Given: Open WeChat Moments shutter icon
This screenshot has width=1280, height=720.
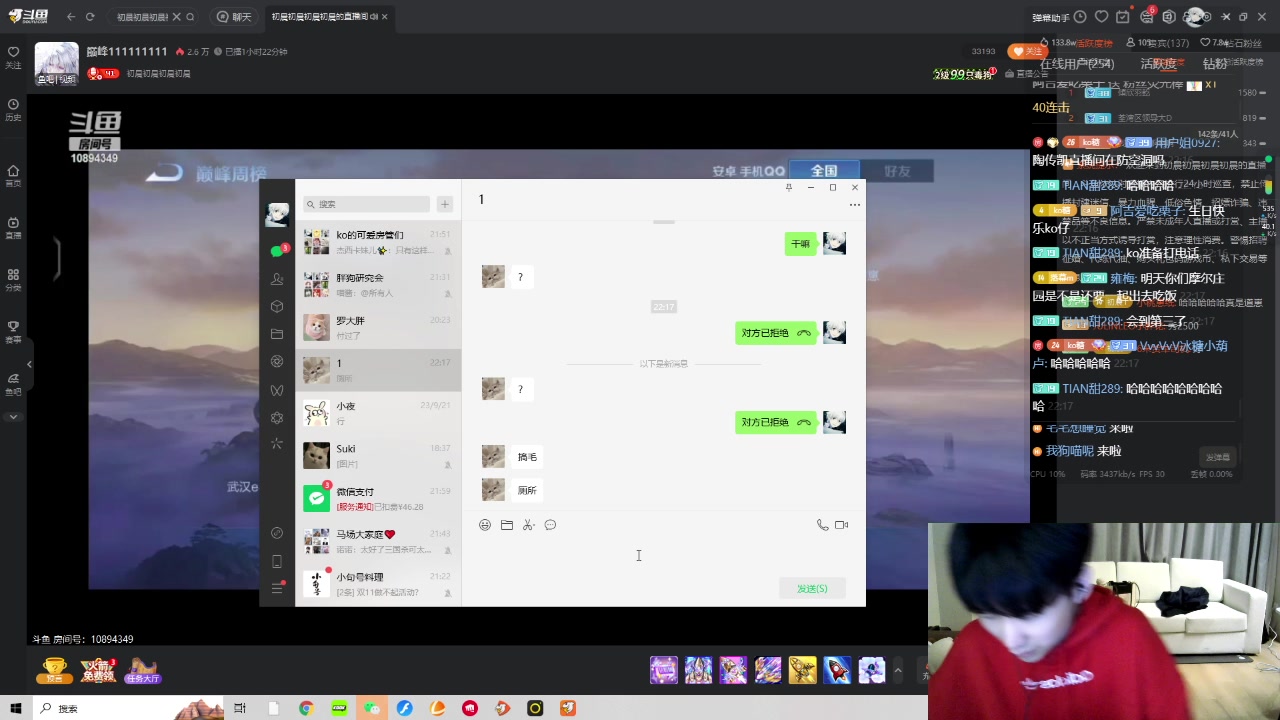Looking at the screenshot, I should point(277,361).
